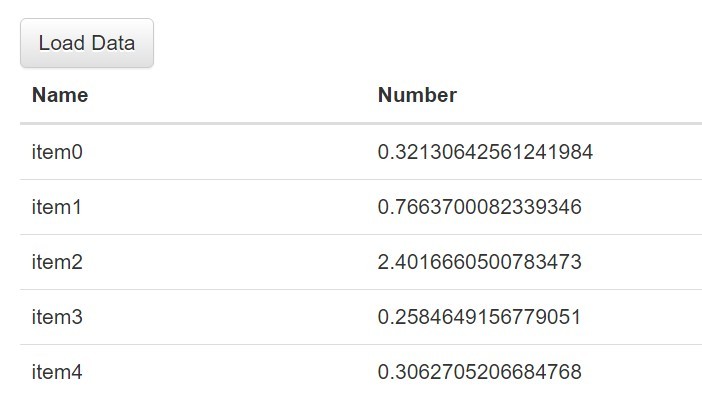702x415 pixels.
Task: Highlight the table row starting with item0
Action: (361, 152)
